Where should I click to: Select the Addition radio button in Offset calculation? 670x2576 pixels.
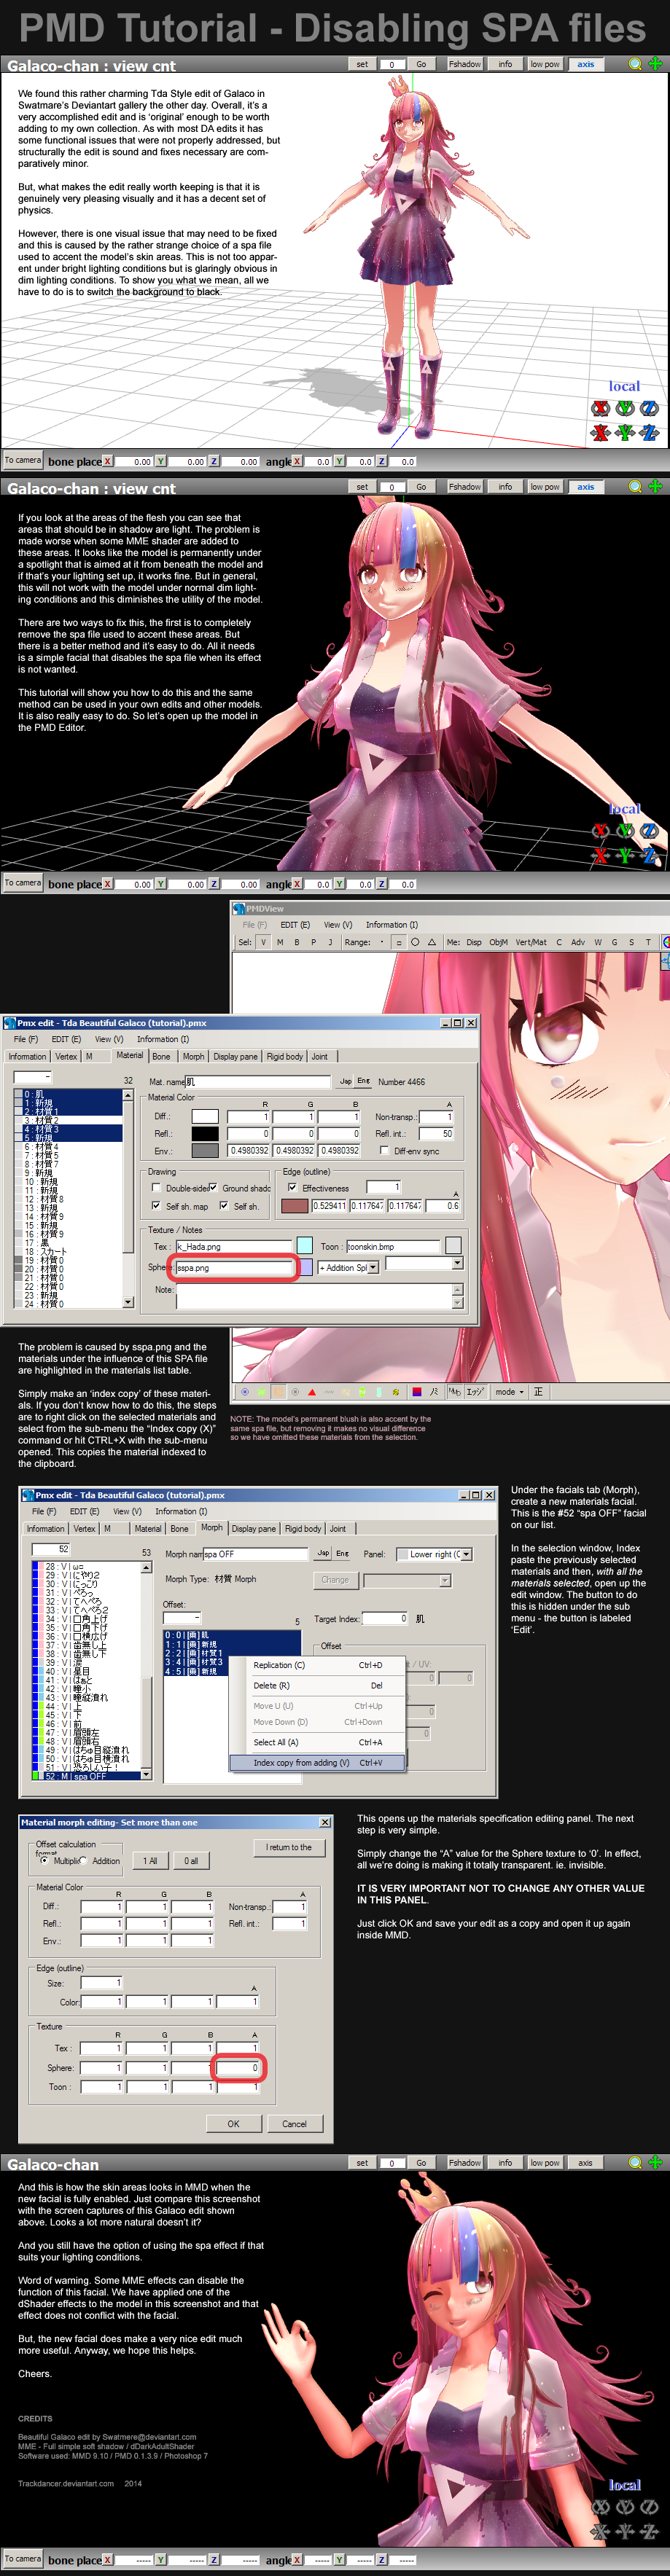[83, 1861]
